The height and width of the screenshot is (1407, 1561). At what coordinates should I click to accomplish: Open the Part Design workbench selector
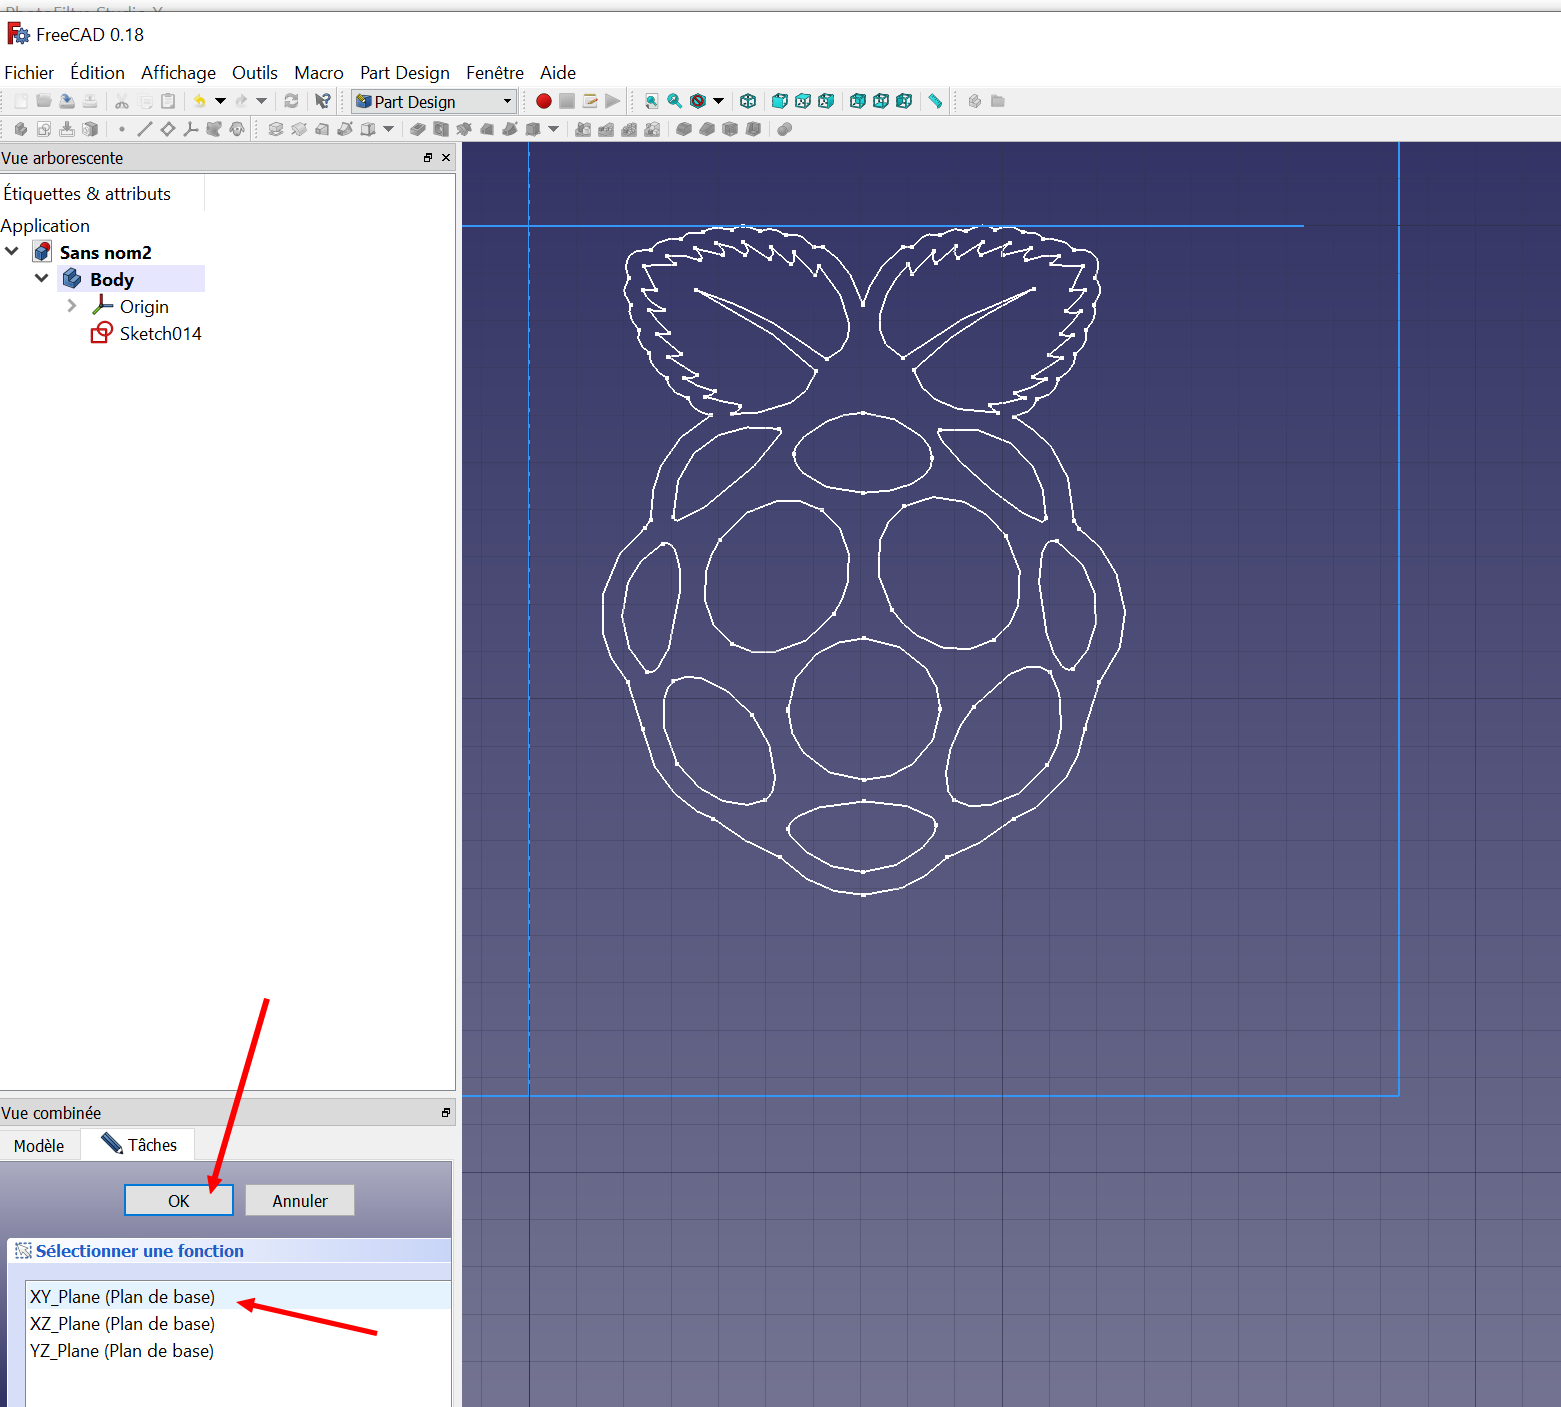[434, 101]
